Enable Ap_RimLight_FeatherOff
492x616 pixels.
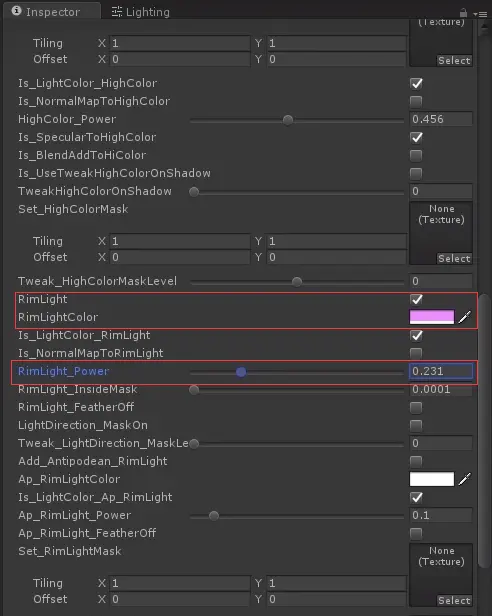[x=416, y=534]
